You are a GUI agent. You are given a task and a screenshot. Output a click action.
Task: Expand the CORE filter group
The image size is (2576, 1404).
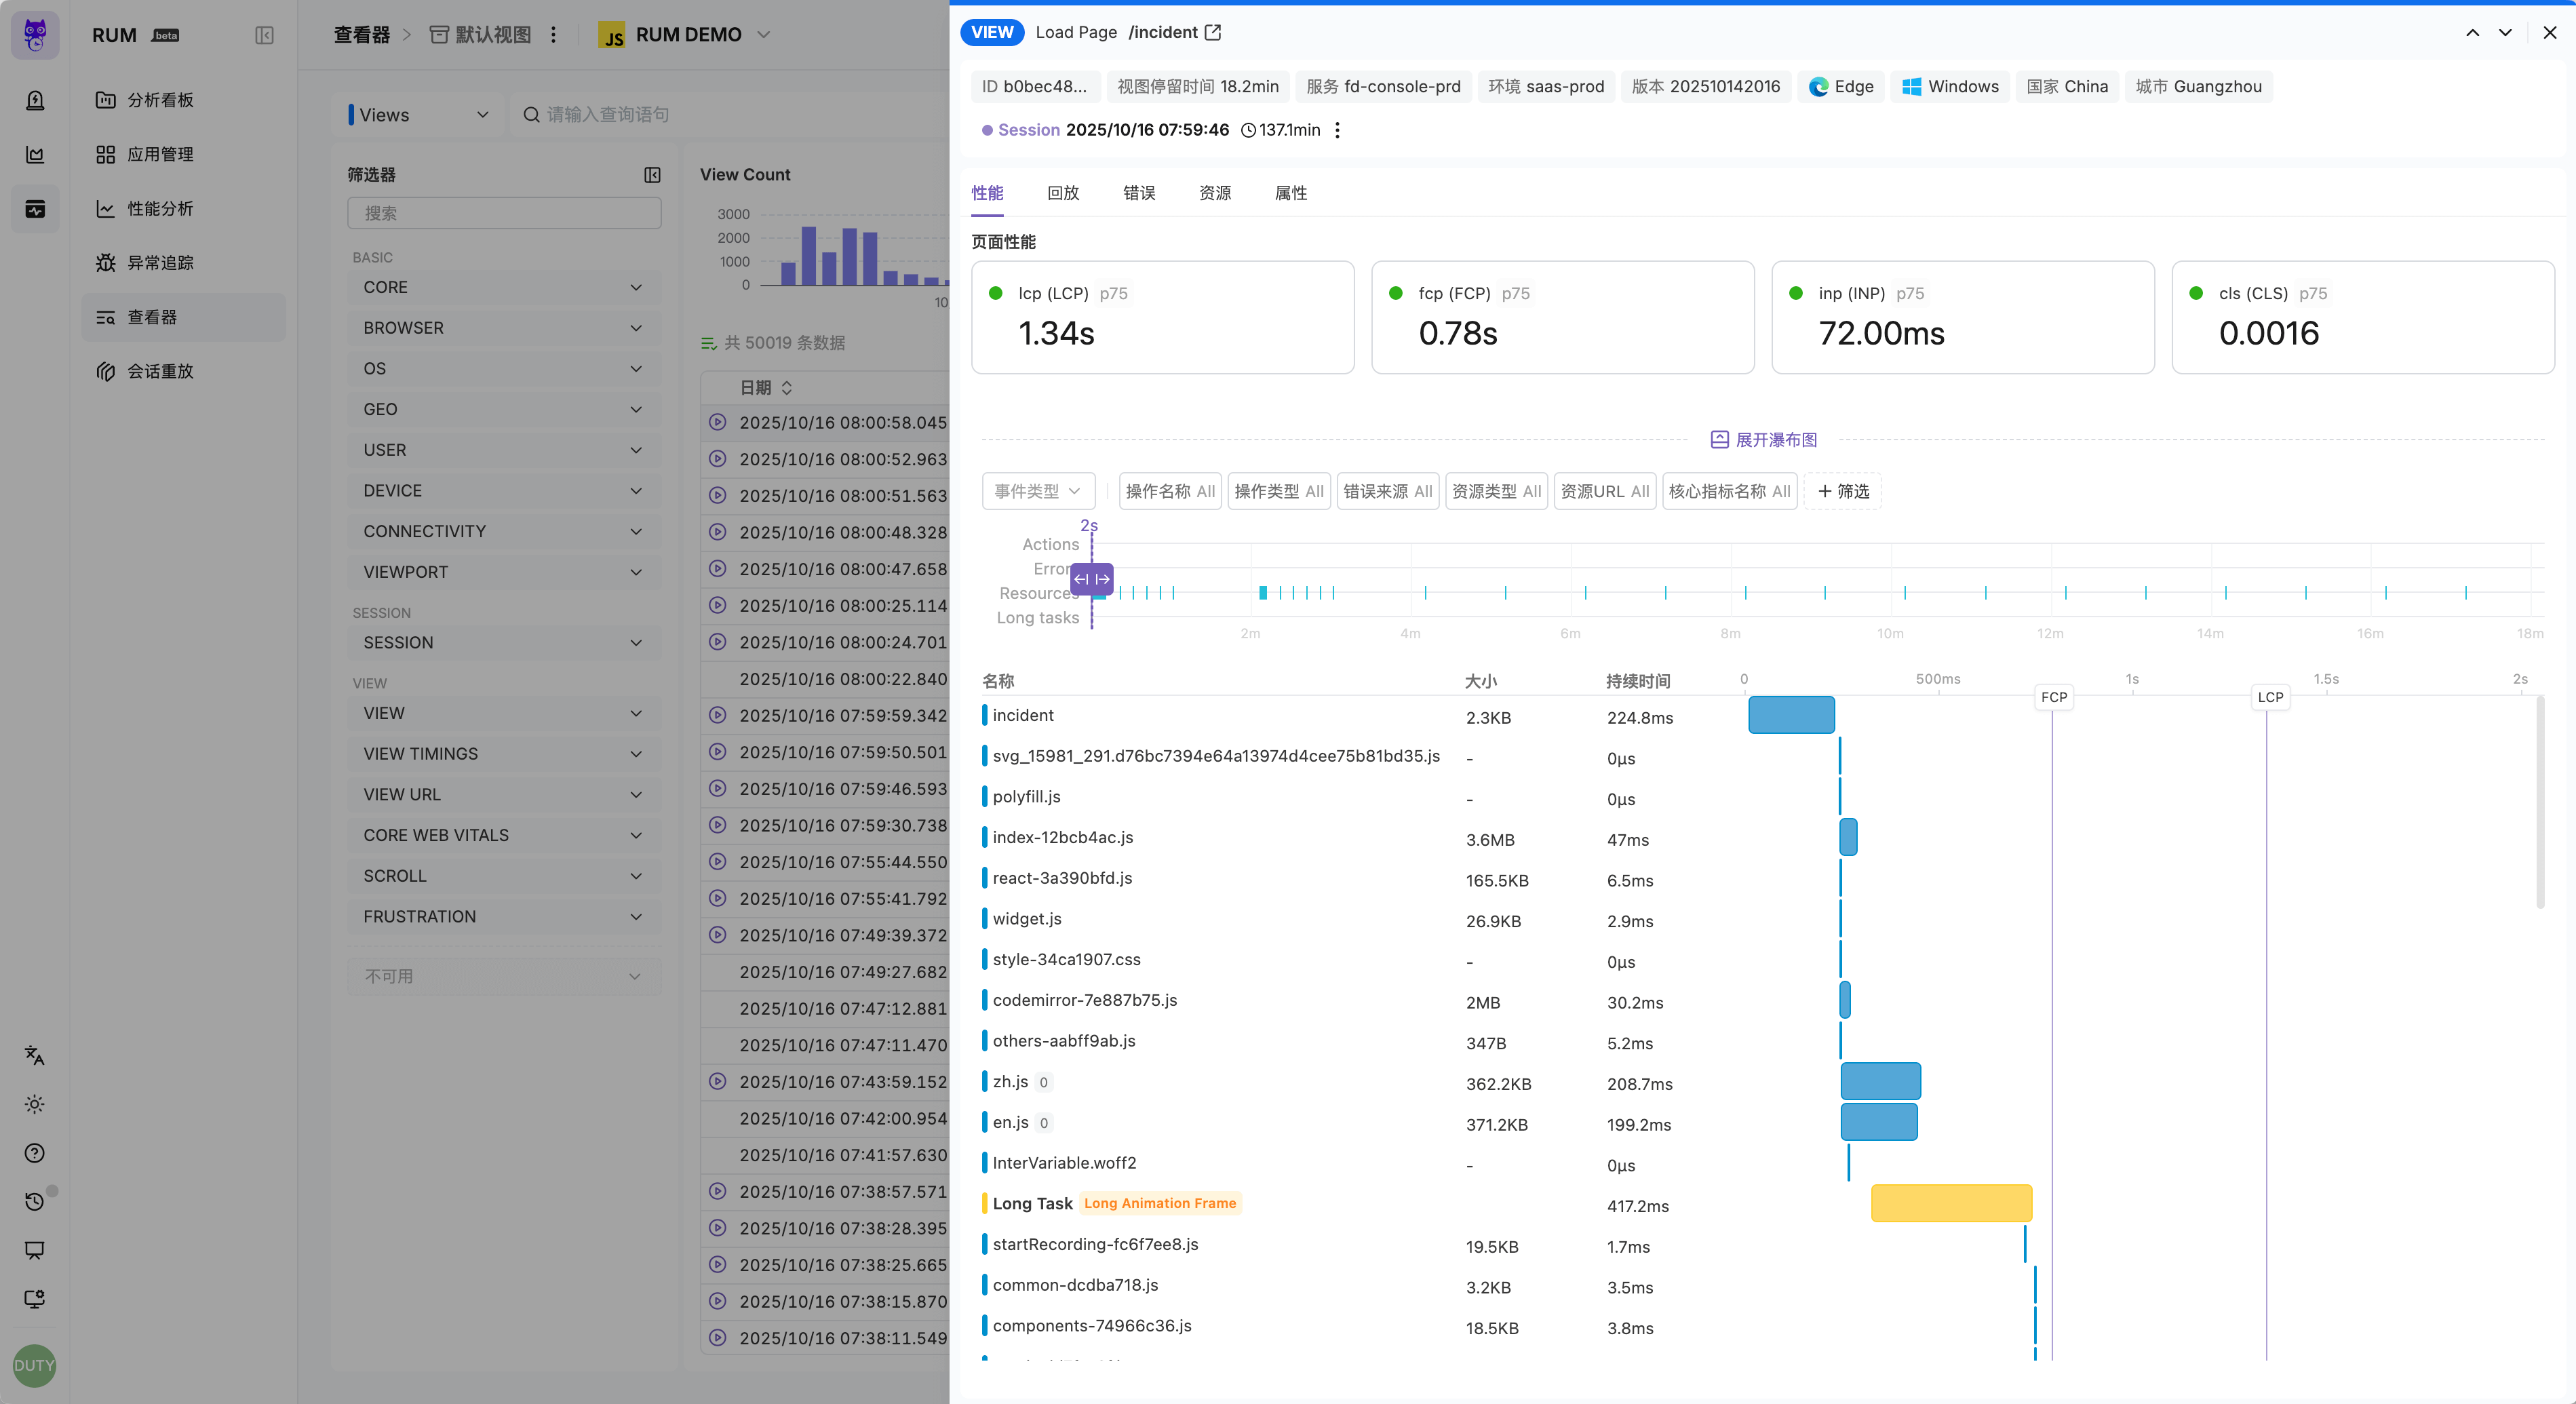(503, 287)
